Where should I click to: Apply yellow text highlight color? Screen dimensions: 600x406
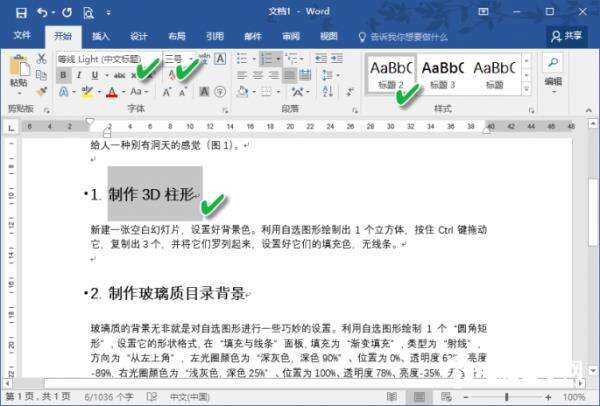pyautogui.click(x=87, y=92)
